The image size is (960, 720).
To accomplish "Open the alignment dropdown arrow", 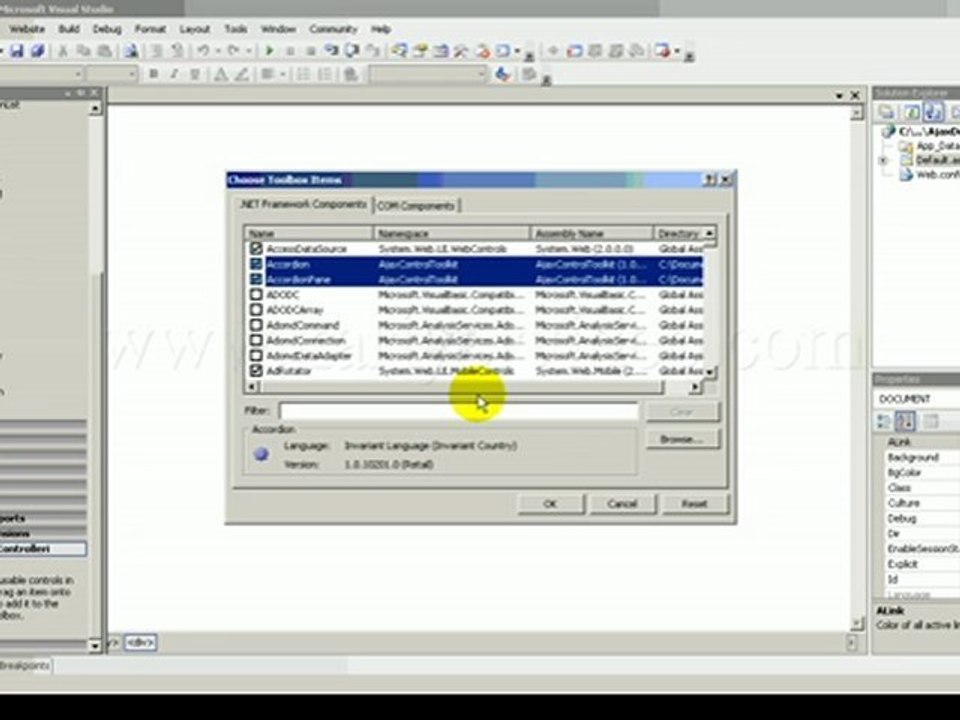I will (282, 75).
